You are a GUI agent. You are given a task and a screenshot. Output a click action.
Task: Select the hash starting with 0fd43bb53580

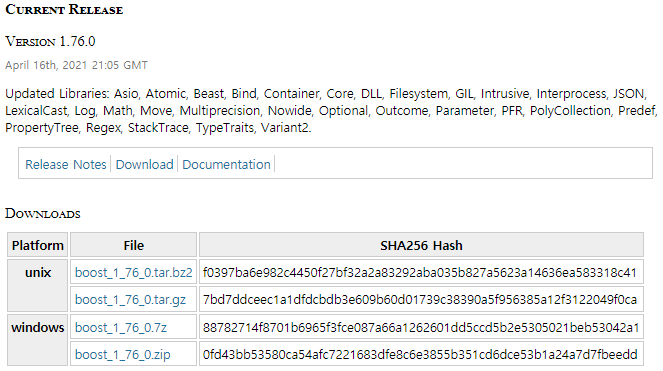point(420,355)
